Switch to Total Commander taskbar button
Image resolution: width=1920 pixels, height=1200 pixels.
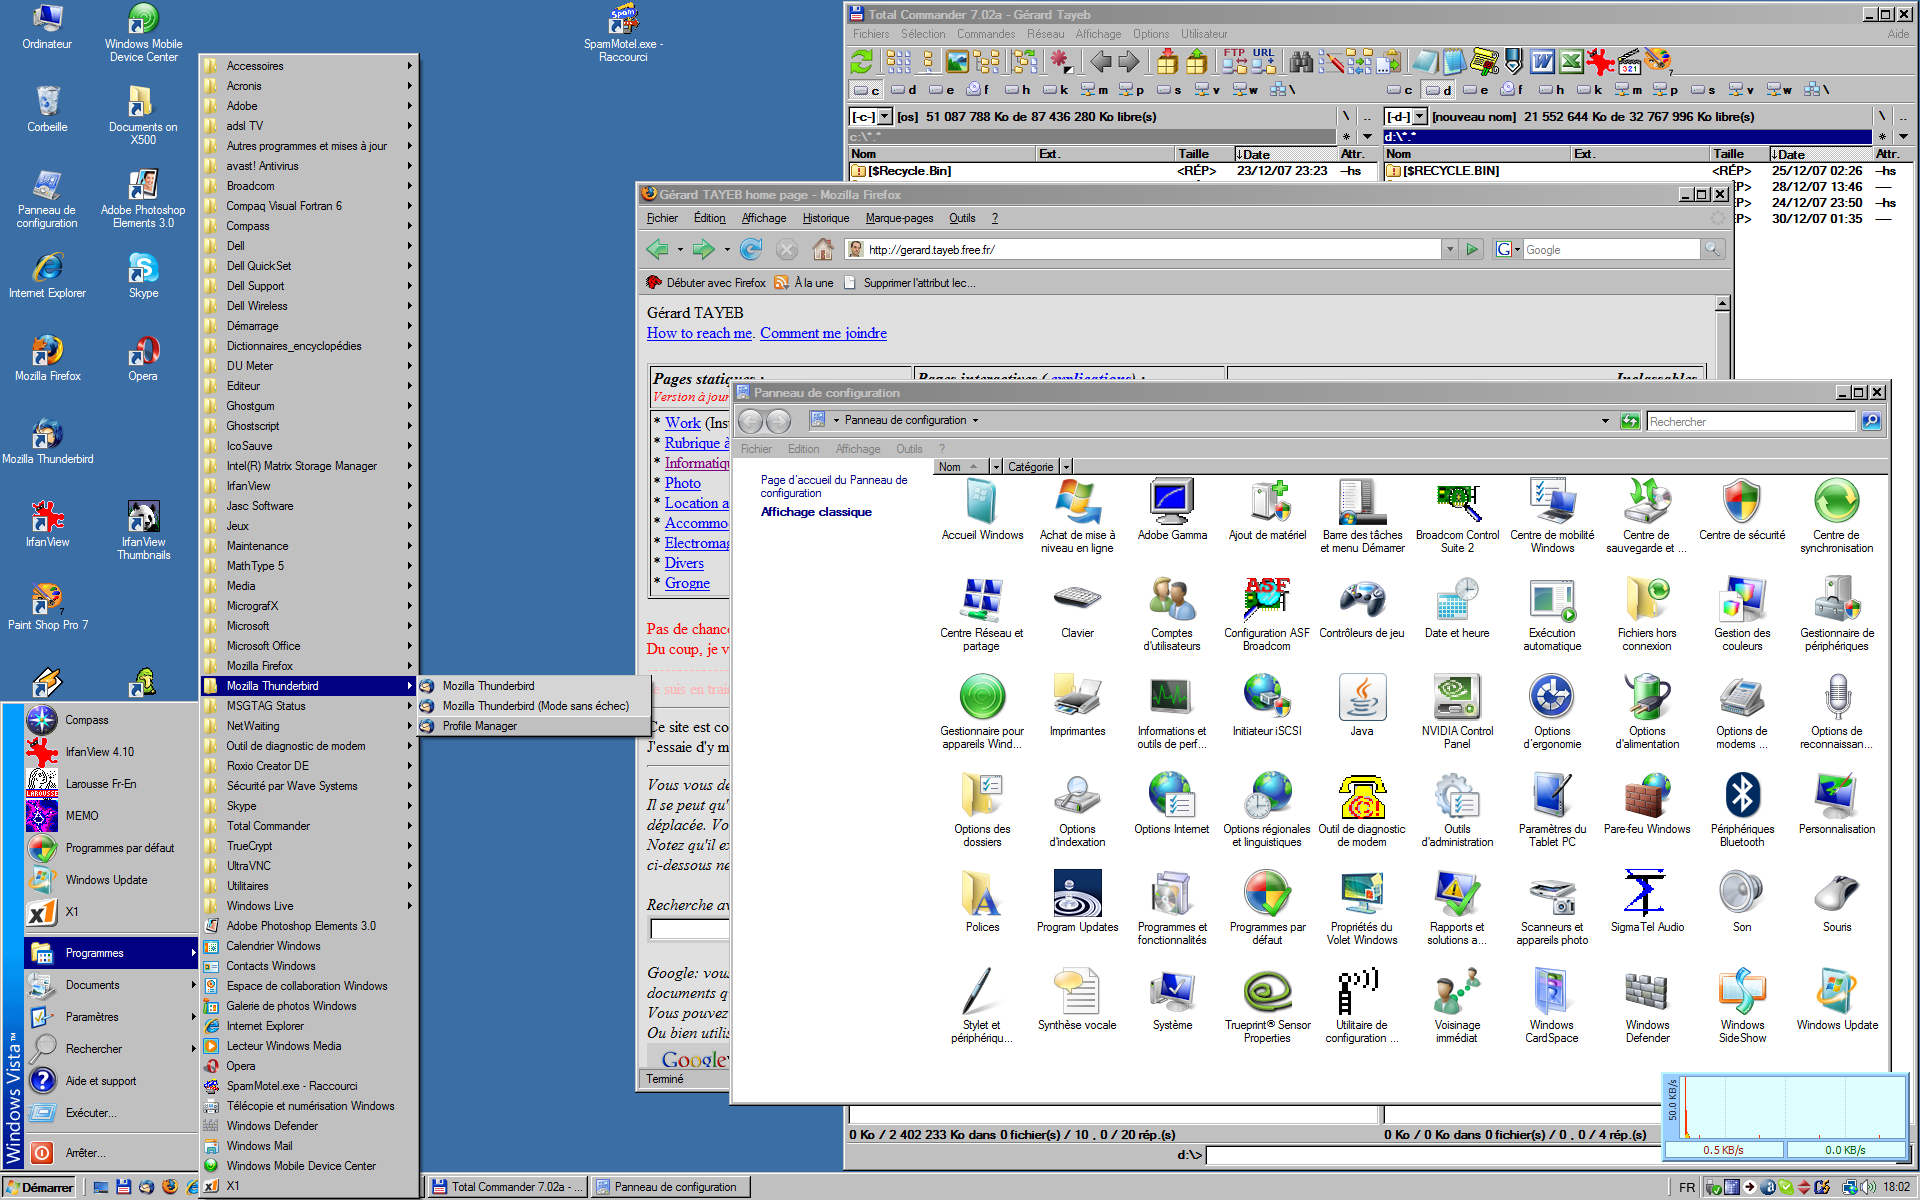click(x=508, y=1187)
